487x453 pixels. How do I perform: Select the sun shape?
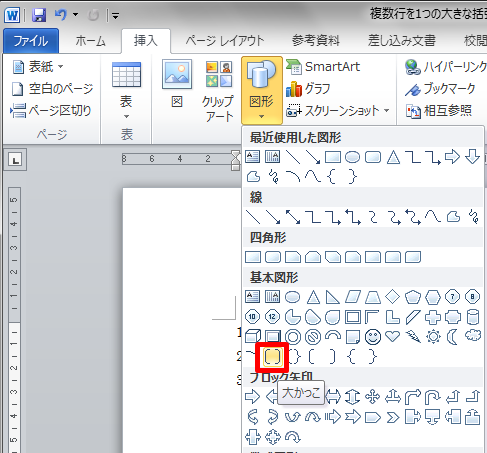coord(433,337)
